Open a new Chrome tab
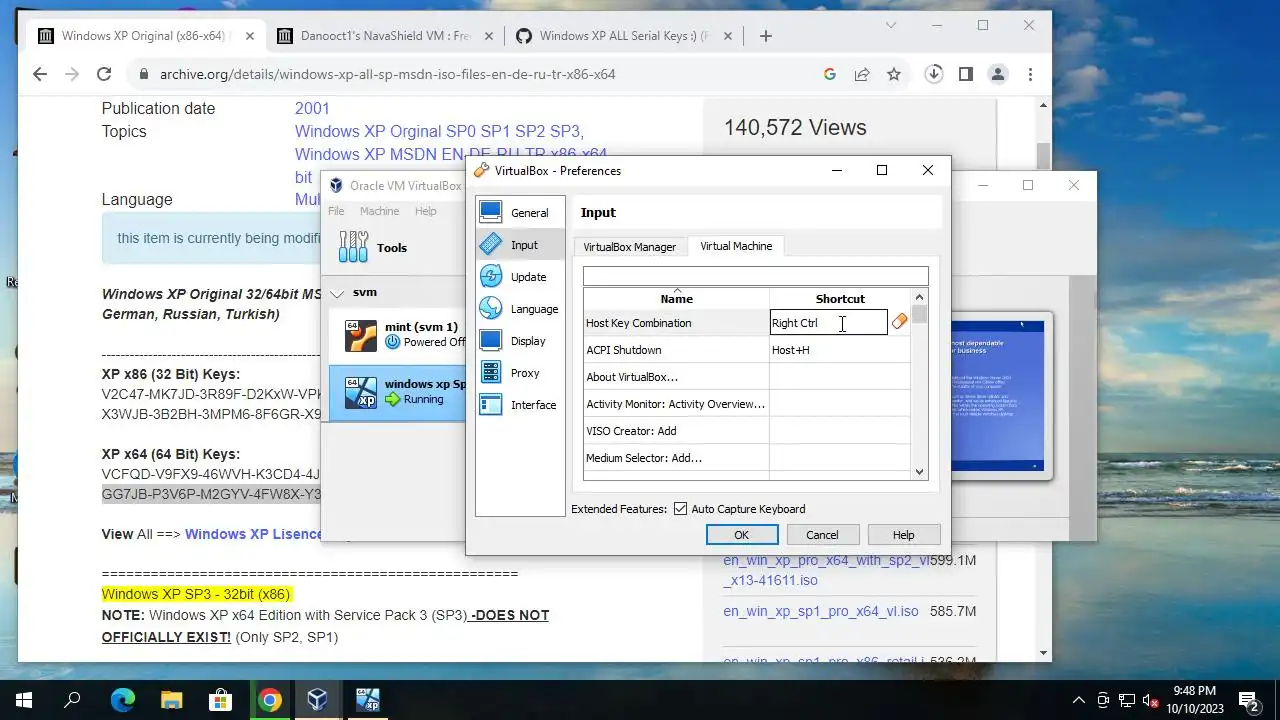The width and height of the screenshot is (1280, 720). [x=765, y=36]
